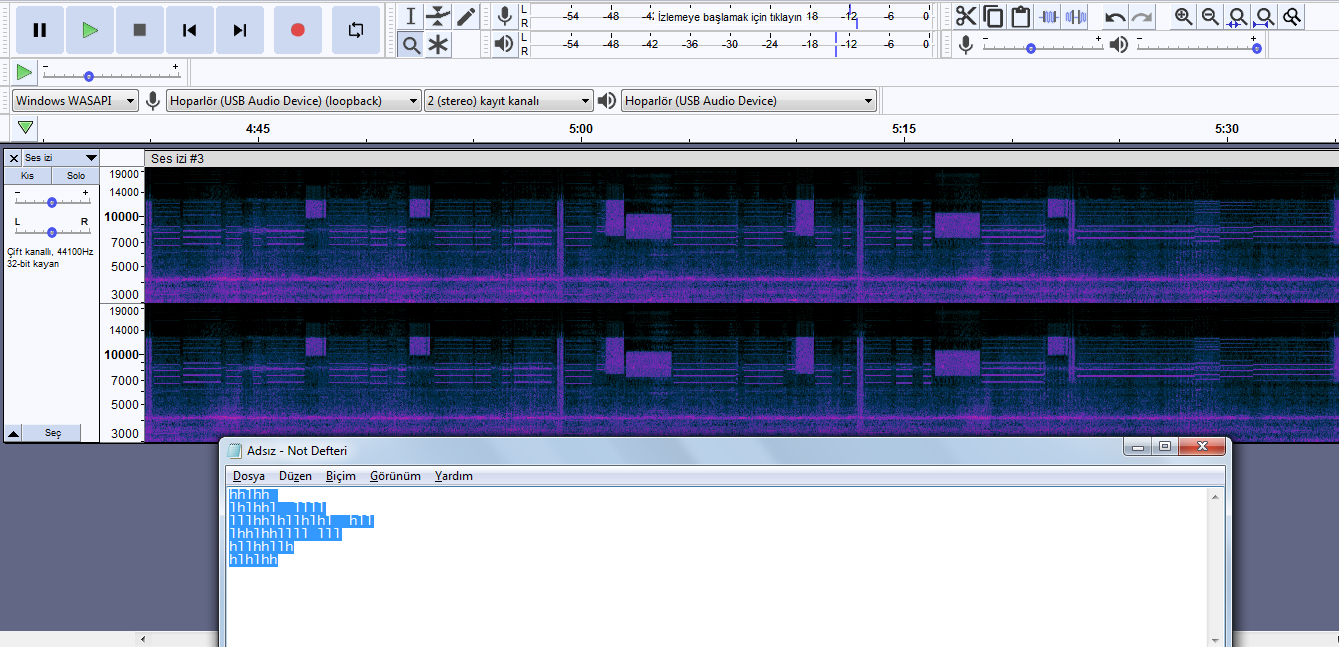Open the playback meter speaker options
Image resolution: width=1339 pixels, height=647 pixels.
tap(505, 44)
